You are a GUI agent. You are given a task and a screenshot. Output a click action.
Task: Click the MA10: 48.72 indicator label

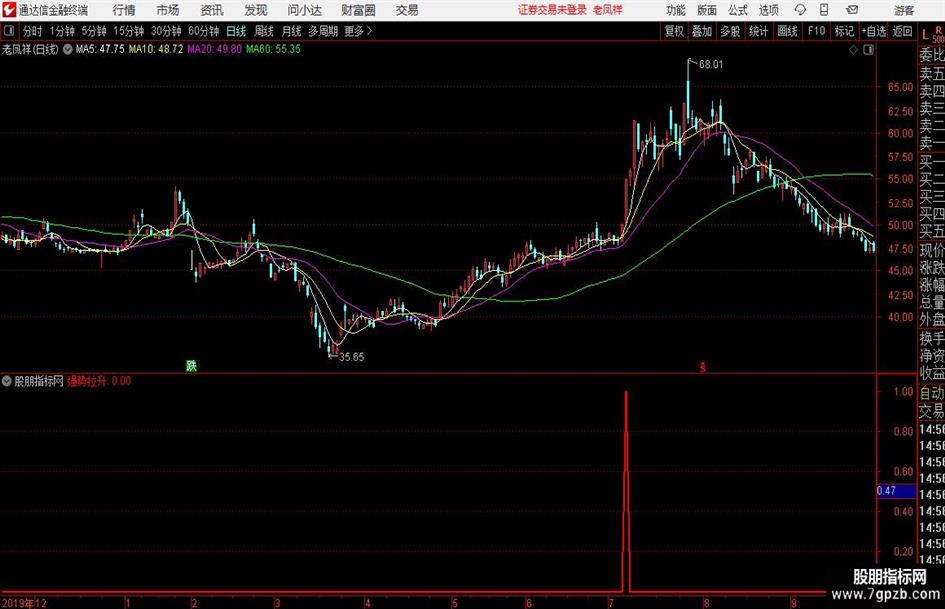155,49
